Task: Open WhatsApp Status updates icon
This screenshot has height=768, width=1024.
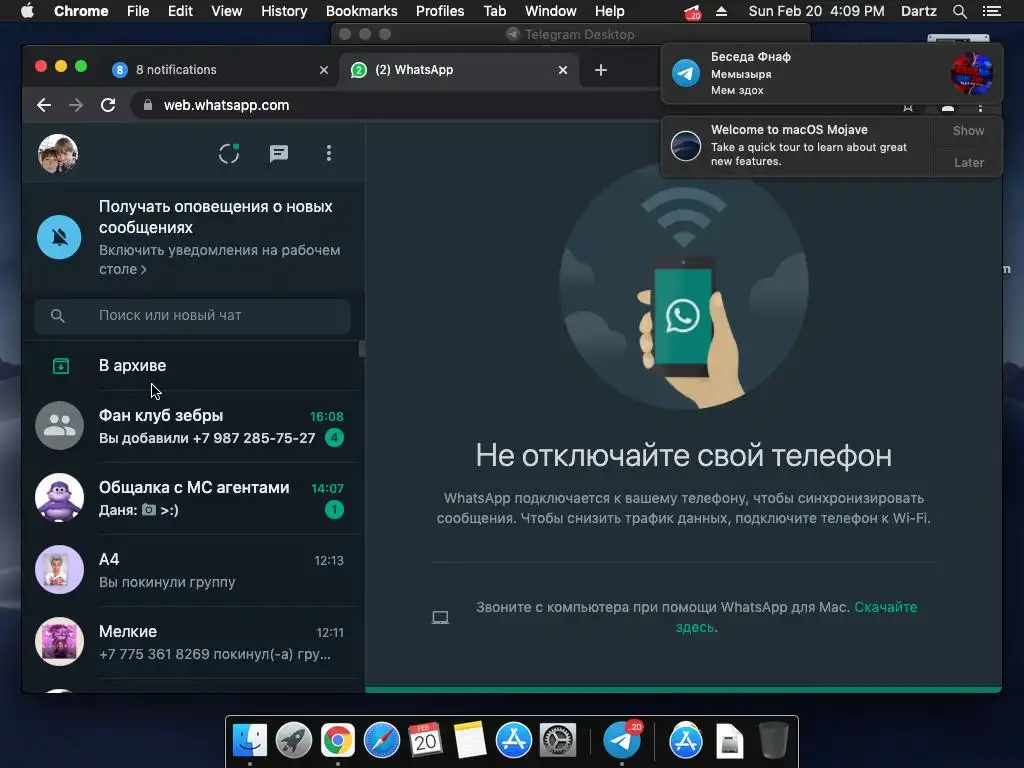Action: (x=229, y=153)
